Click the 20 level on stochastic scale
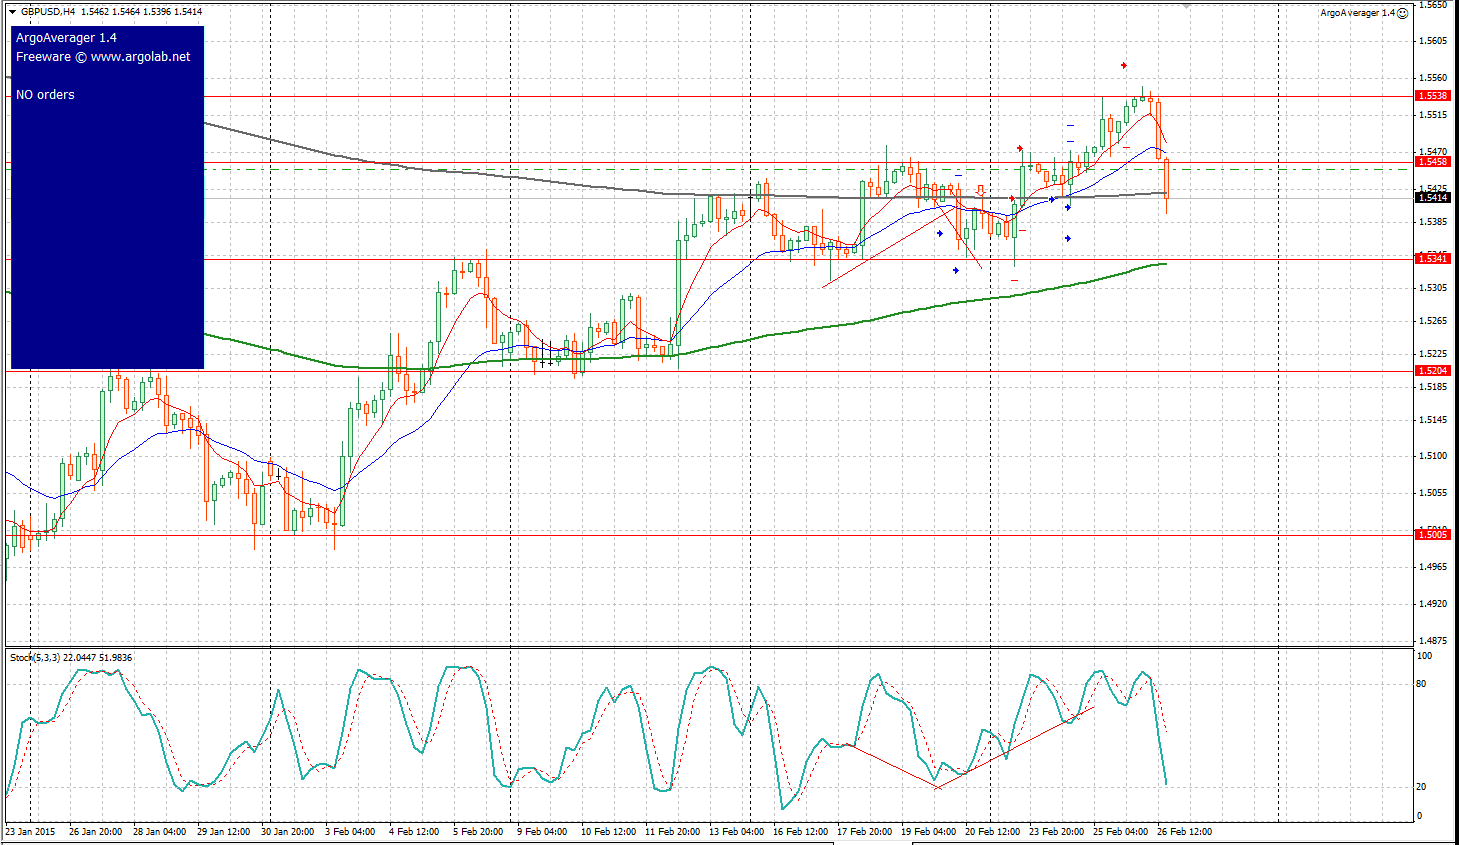1459x845 pixels. 1421,787
